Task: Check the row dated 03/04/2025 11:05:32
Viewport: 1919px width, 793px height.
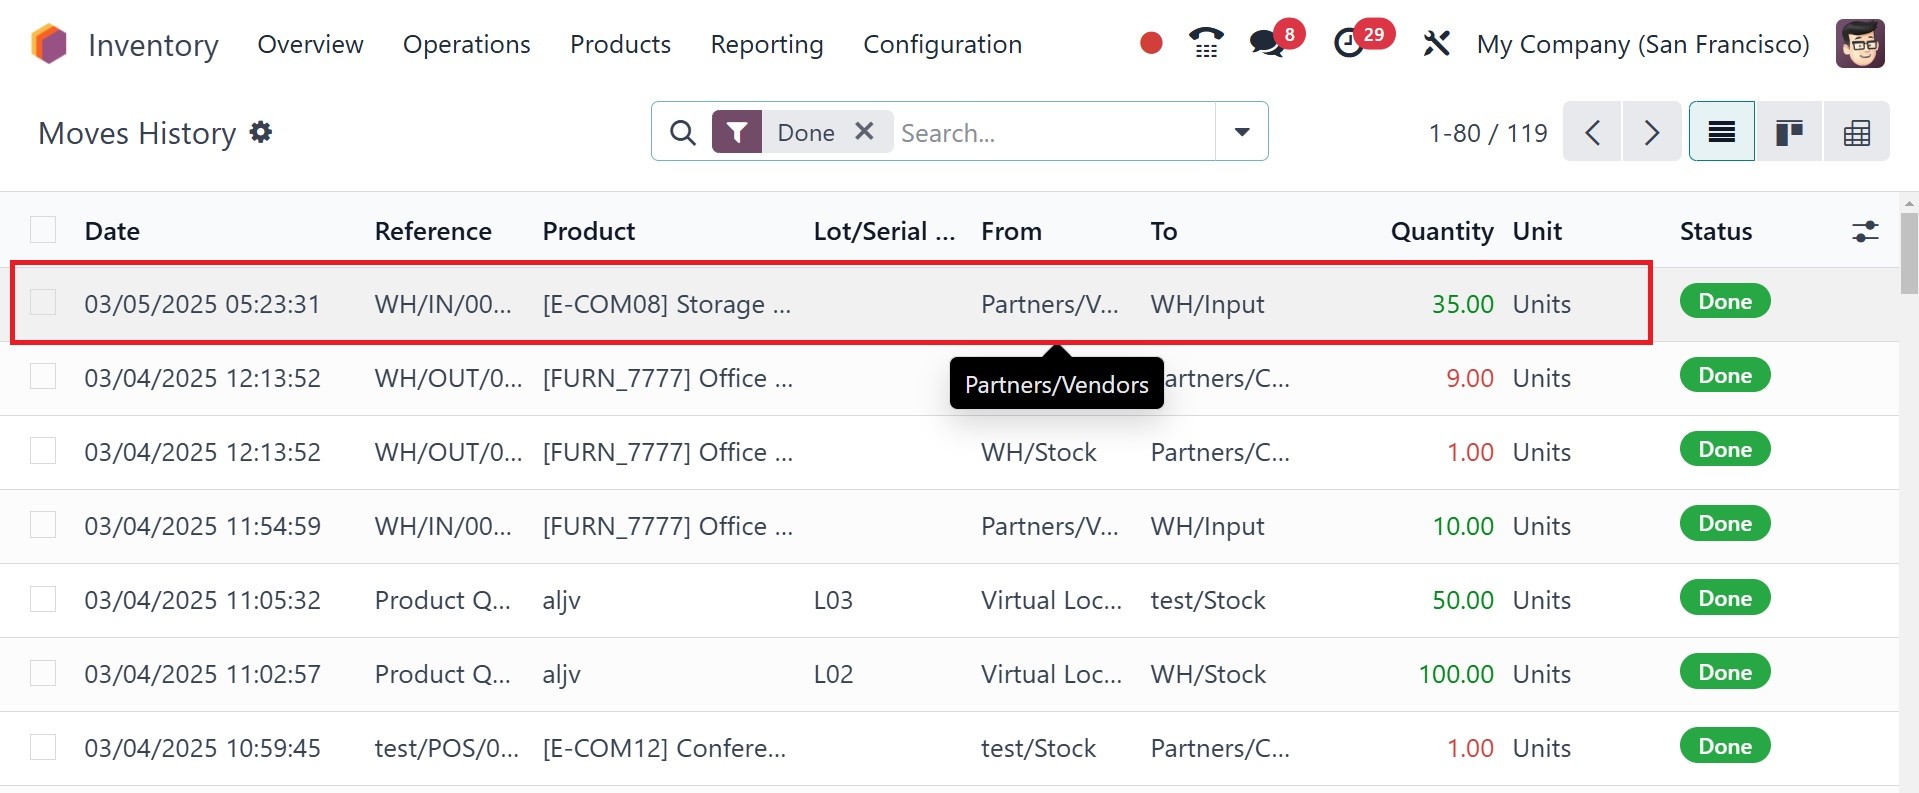Action: point(43,599)
